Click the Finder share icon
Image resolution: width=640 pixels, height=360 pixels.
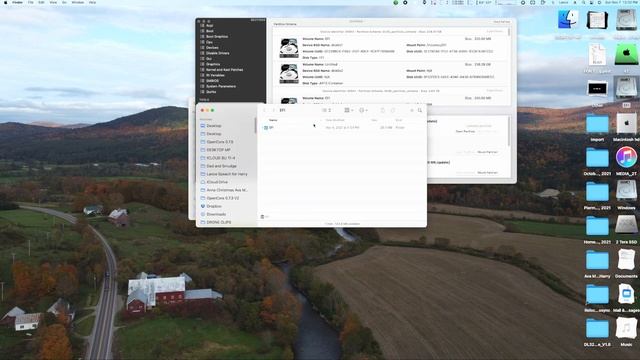[382, 110]
